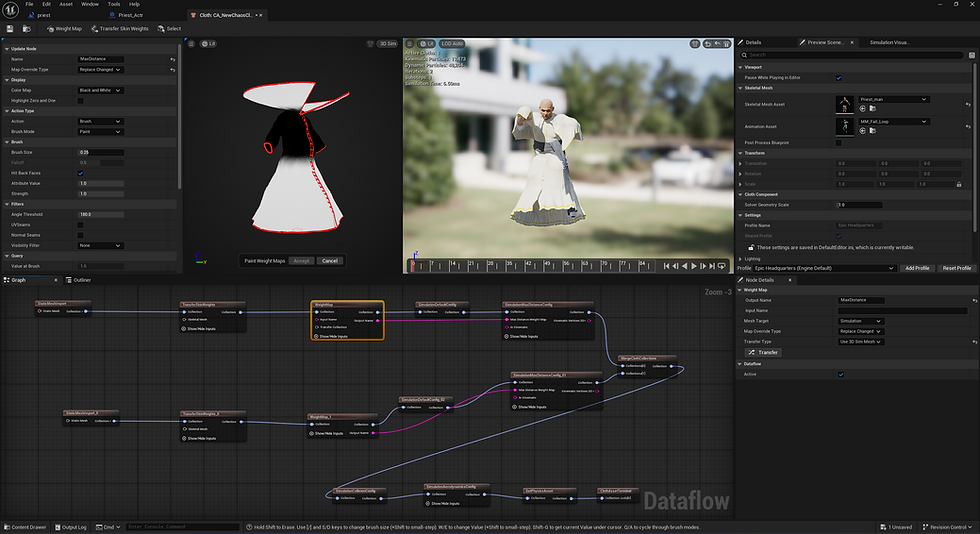Click the Transfer Skin Weights tool

(119, 29)
